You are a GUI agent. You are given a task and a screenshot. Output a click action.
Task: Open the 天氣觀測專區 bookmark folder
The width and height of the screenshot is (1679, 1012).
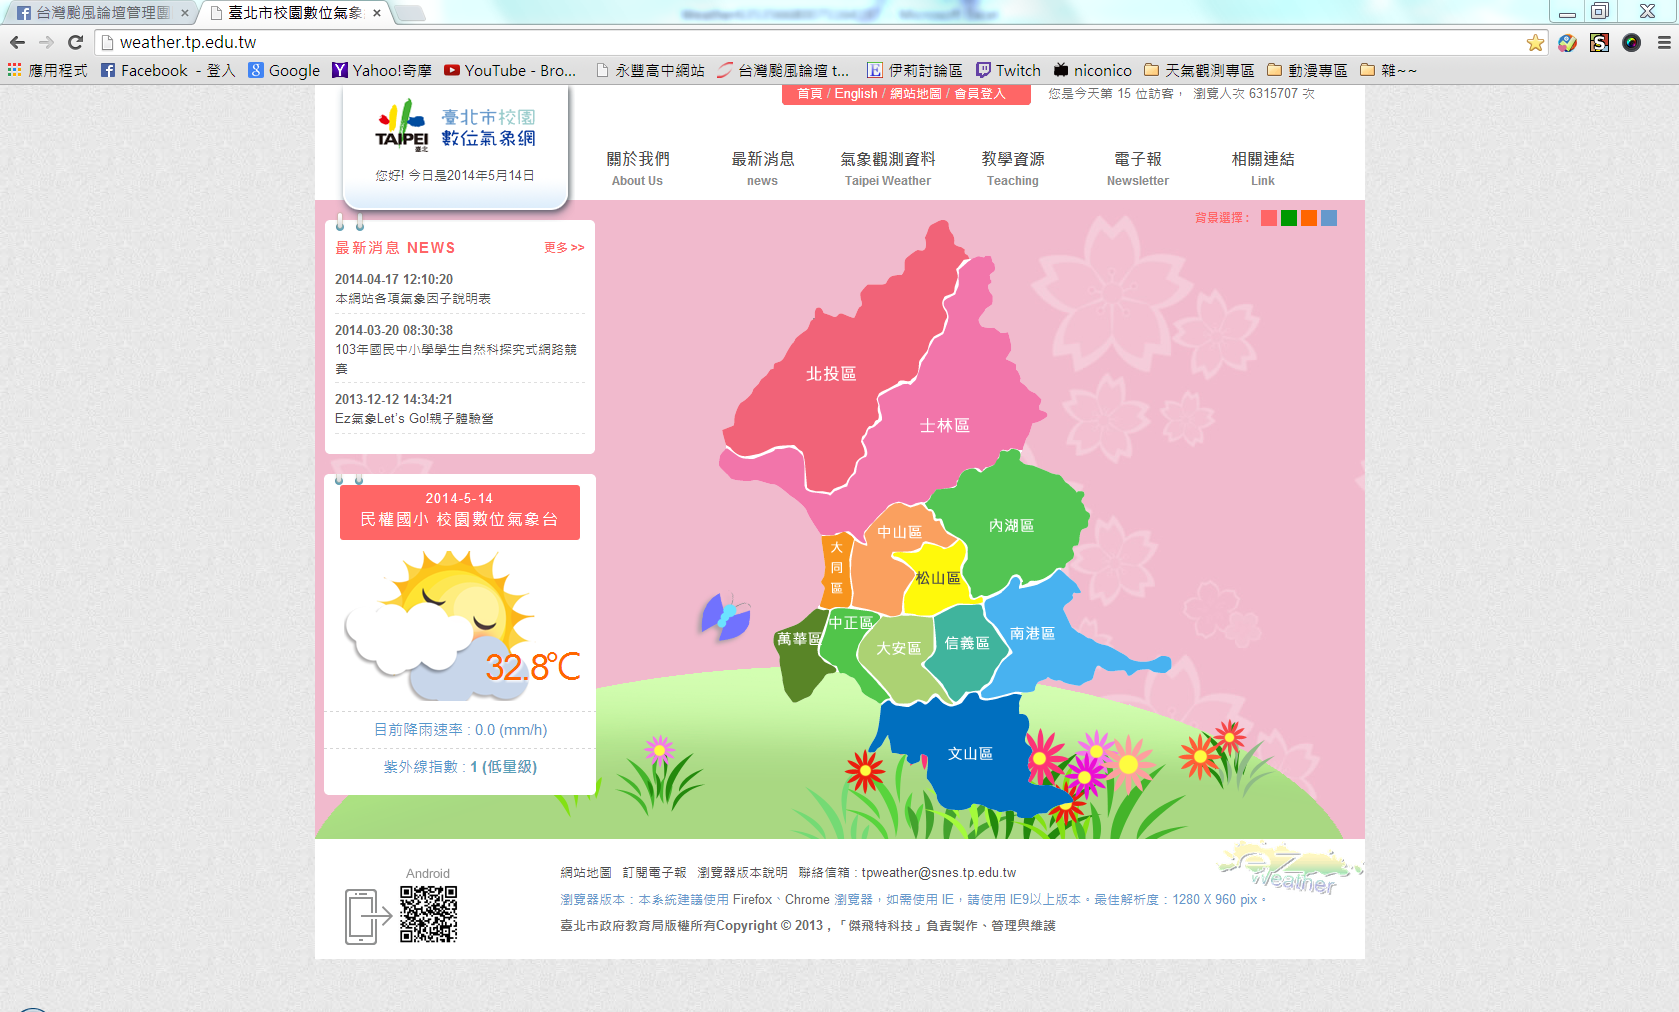tap(1198, 70)
